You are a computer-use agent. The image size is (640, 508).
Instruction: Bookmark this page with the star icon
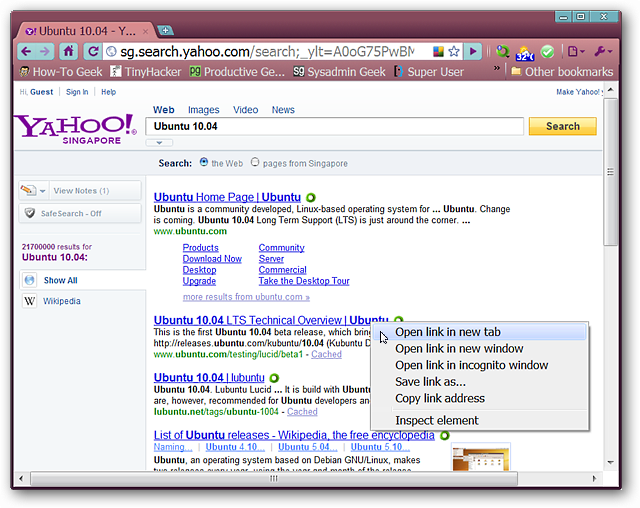point(454,51)
